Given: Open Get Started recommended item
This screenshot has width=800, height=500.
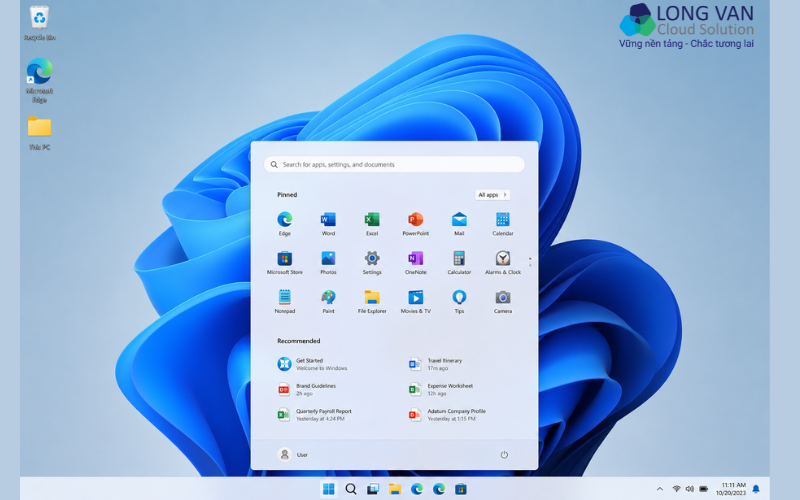Looking at the screenshot, I should click(312, 364).
